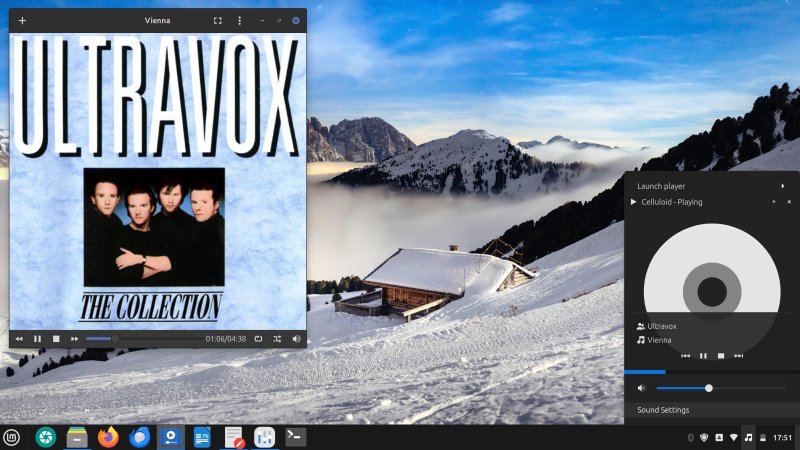Launch Thunderbird from the panel

pos(139,437)
